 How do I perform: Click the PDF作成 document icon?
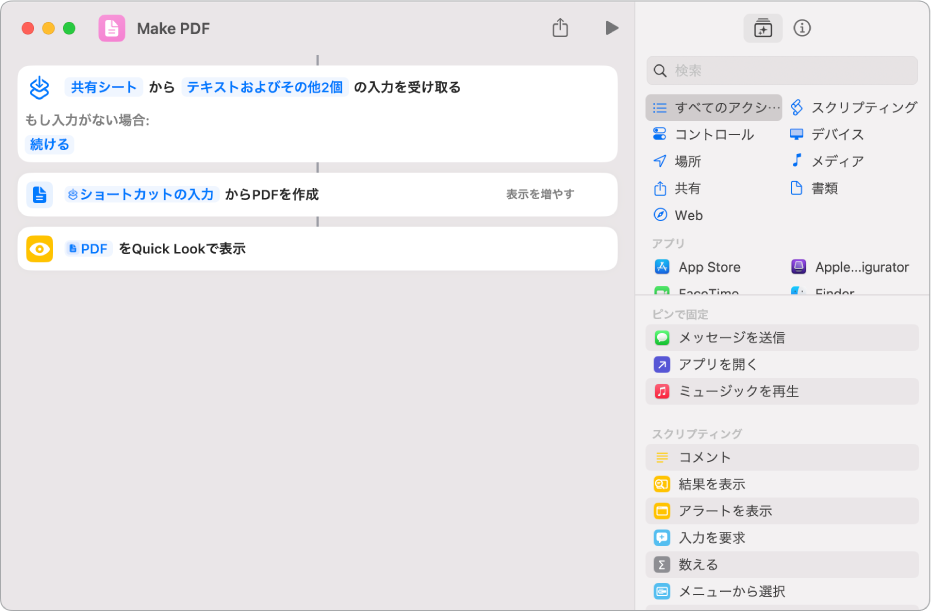[40, 195]
